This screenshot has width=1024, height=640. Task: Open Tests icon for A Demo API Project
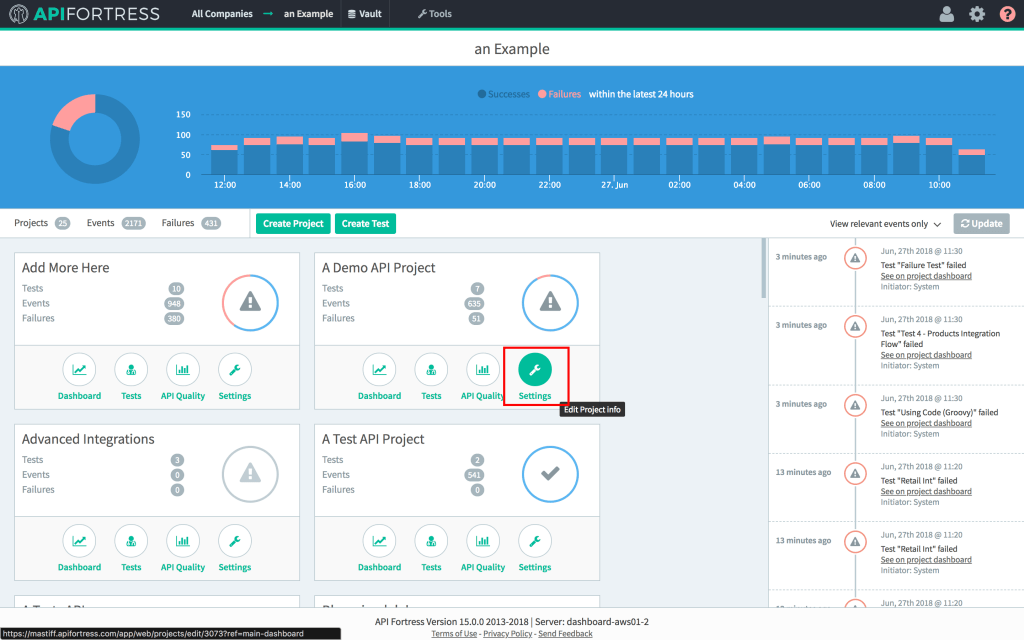pyautogui.click(x=431, y=371)
